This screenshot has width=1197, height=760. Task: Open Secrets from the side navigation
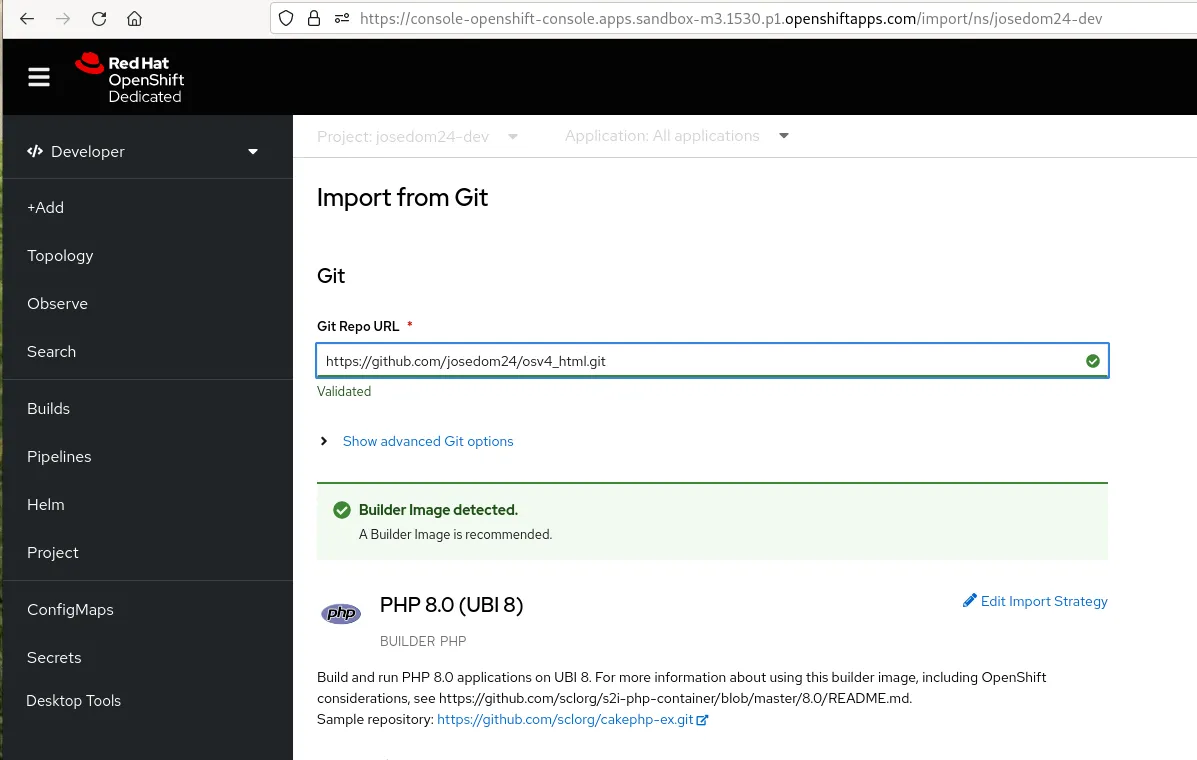(54, 658)
